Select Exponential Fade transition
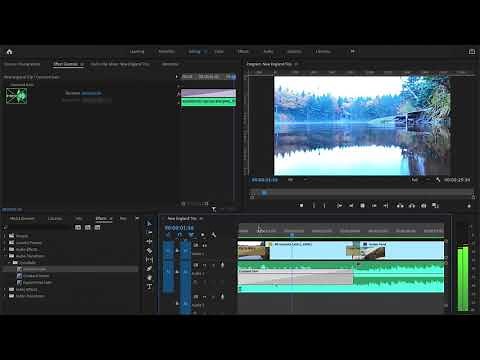 37,283
